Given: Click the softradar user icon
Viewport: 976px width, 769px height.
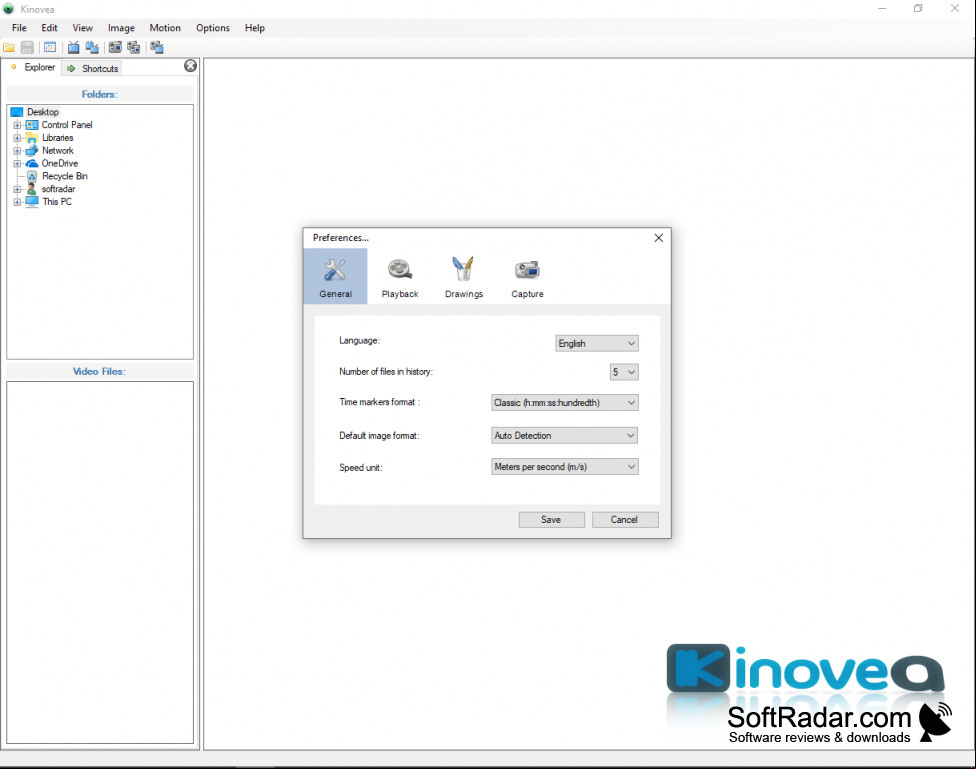Looking at the screenshot, I should [32, 189].
